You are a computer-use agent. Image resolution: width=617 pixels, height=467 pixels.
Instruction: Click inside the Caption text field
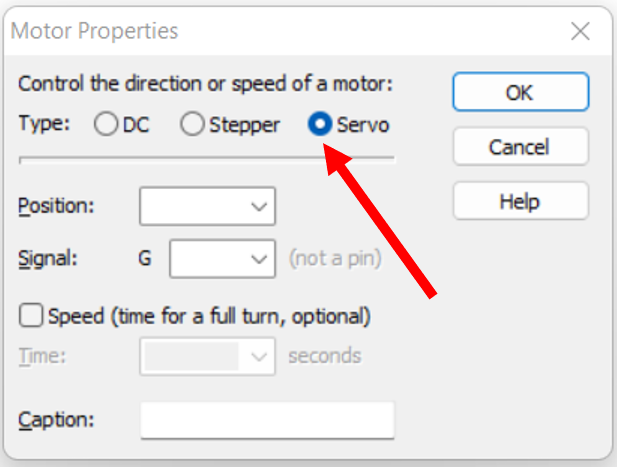[268, 420]
